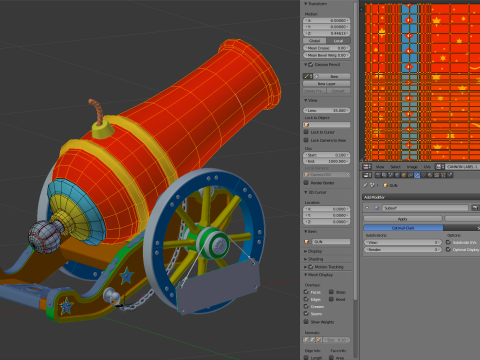Image resolution: width=480 pixels, height=360 pixels.
Task: Click the Apply modifier button
Action: click(x=403, y=219)
